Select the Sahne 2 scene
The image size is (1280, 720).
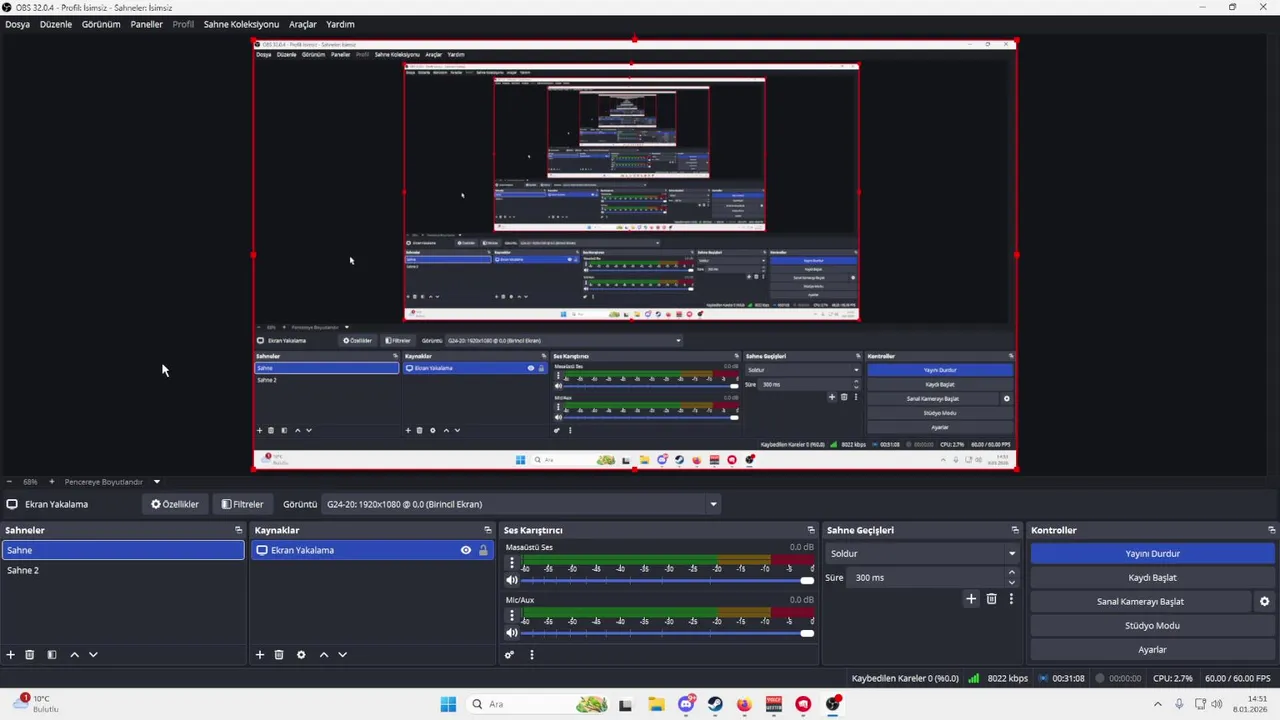point(123,570)
